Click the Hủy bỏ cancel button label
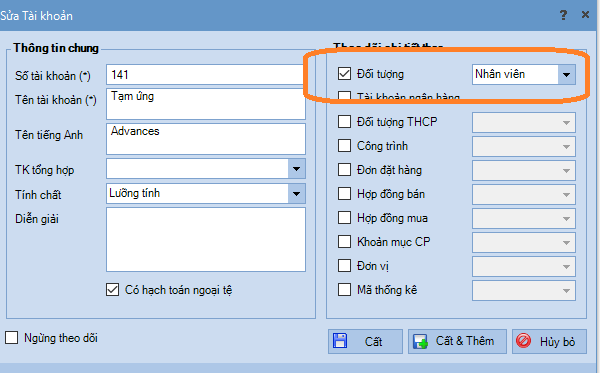The image size is (606, 373). 557,342
